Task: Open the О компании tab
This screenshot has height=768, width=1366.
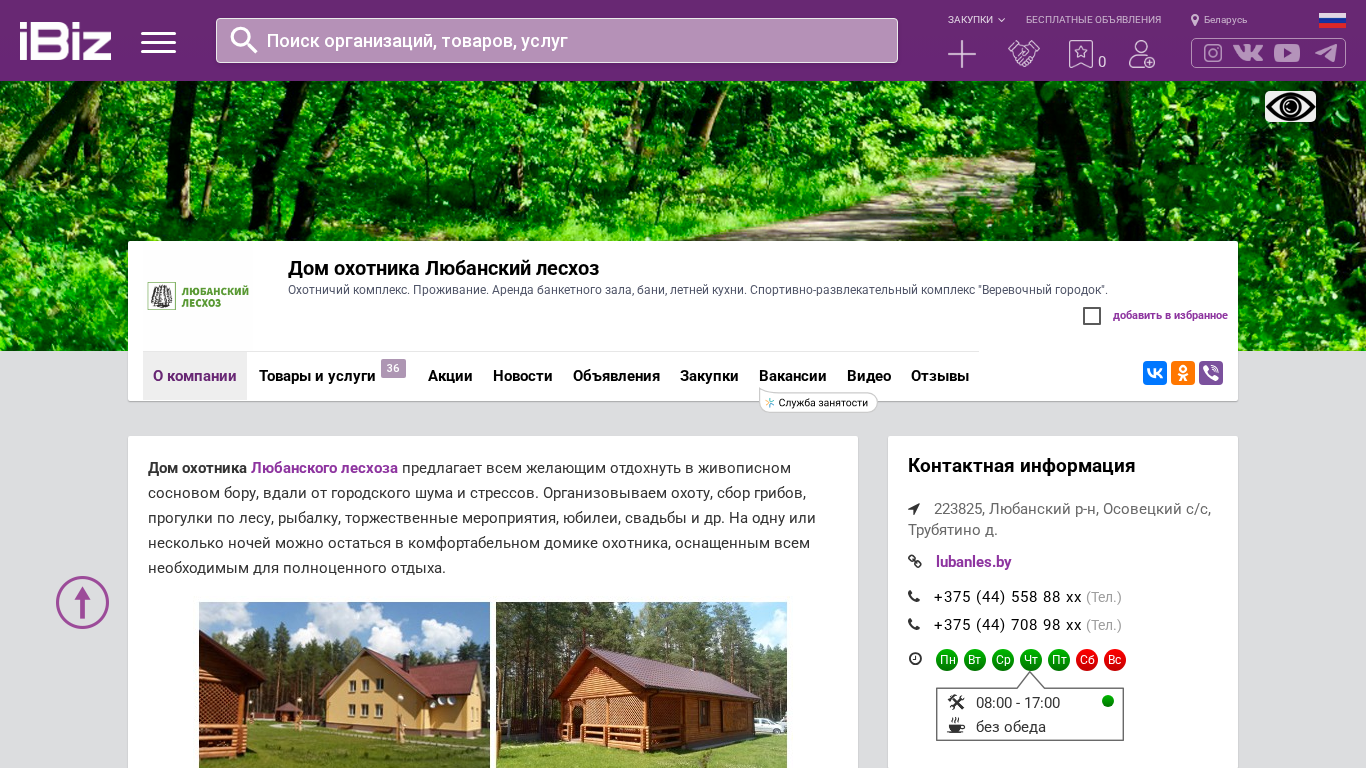Action: point(195,376)
